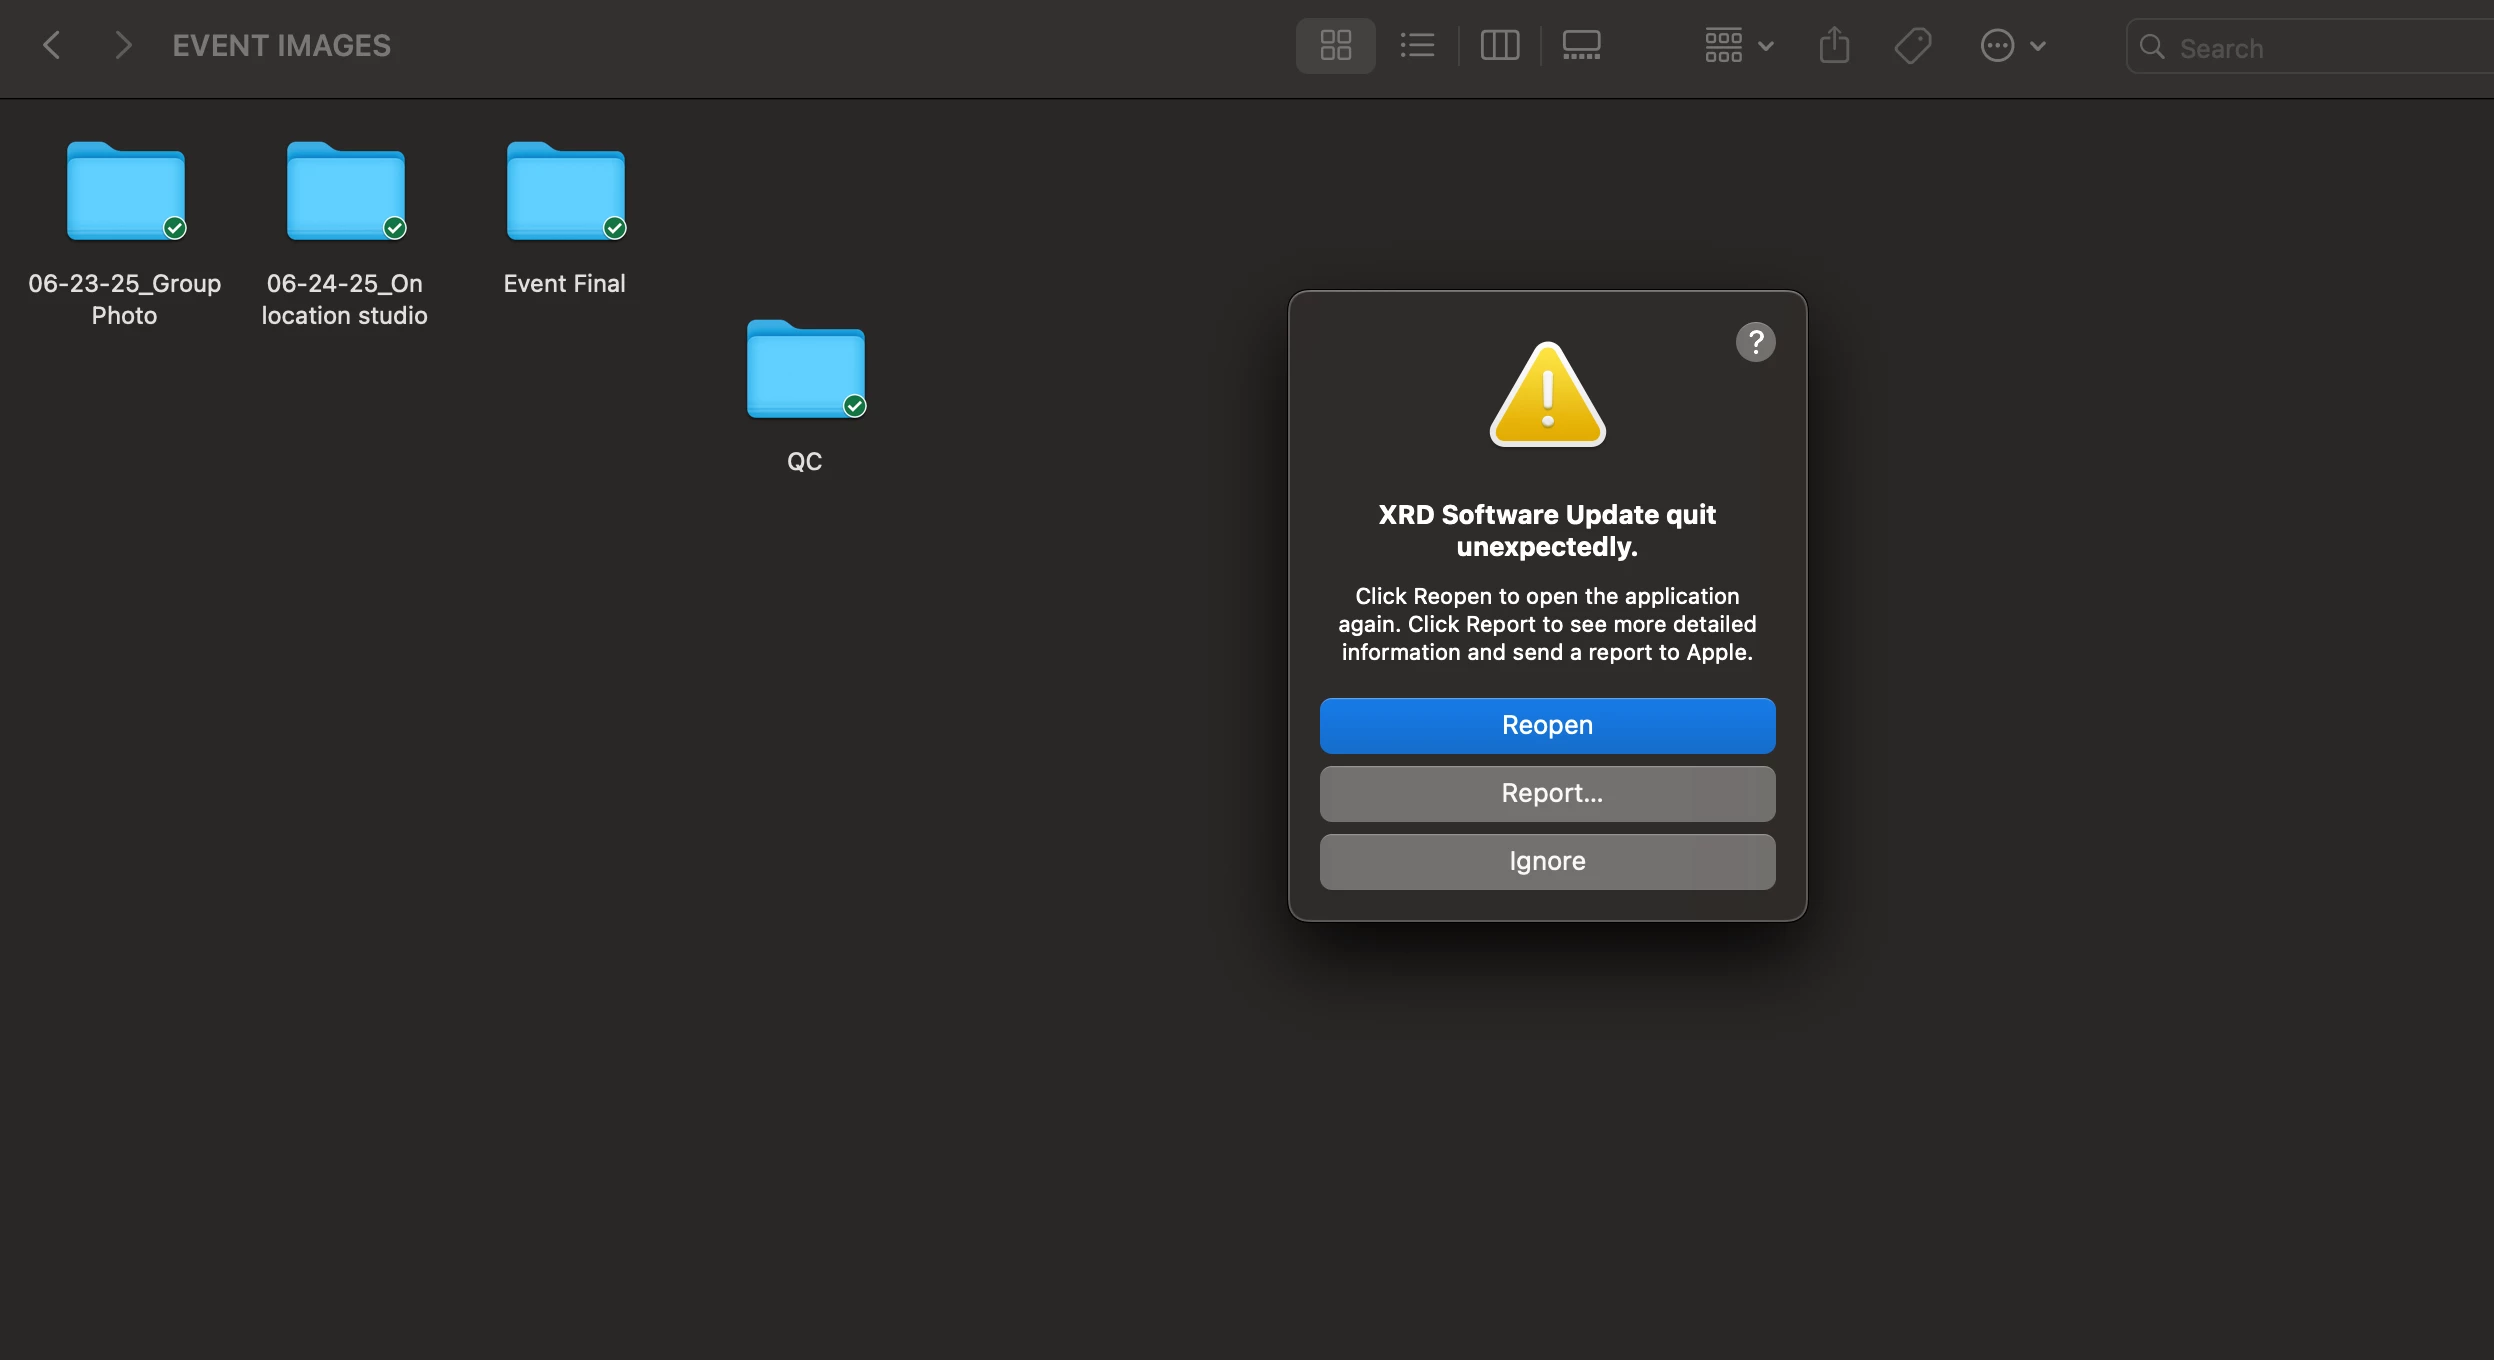Switch to icon grid view

[x=1335, y=45]
